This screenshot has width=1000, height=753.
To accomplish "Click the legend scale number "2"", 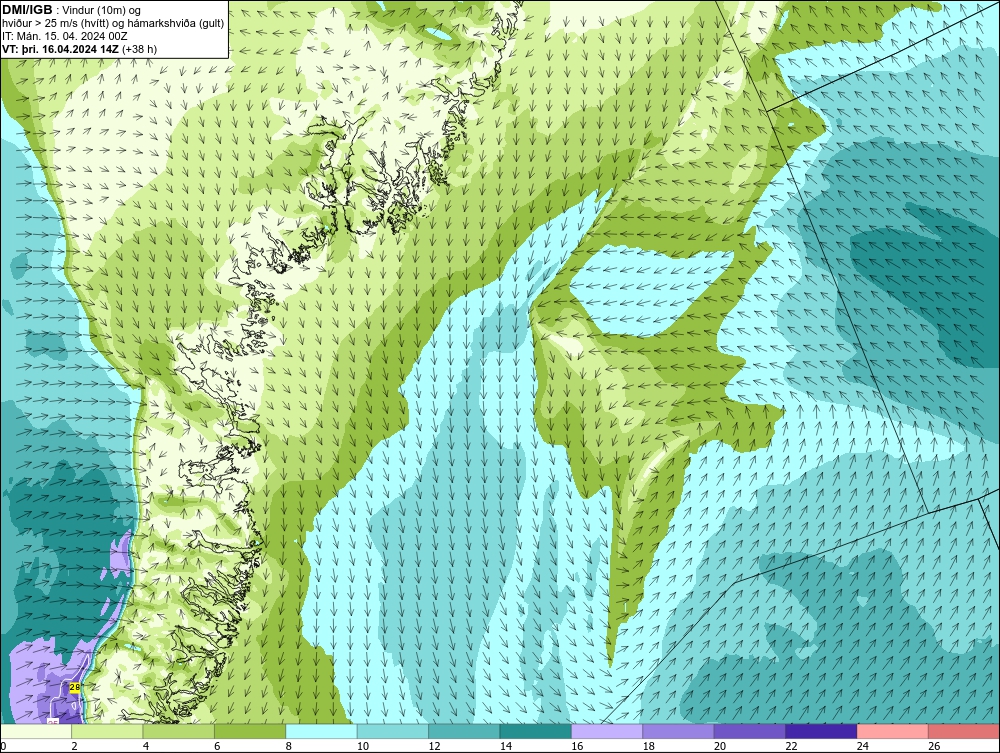I will 75,746.
